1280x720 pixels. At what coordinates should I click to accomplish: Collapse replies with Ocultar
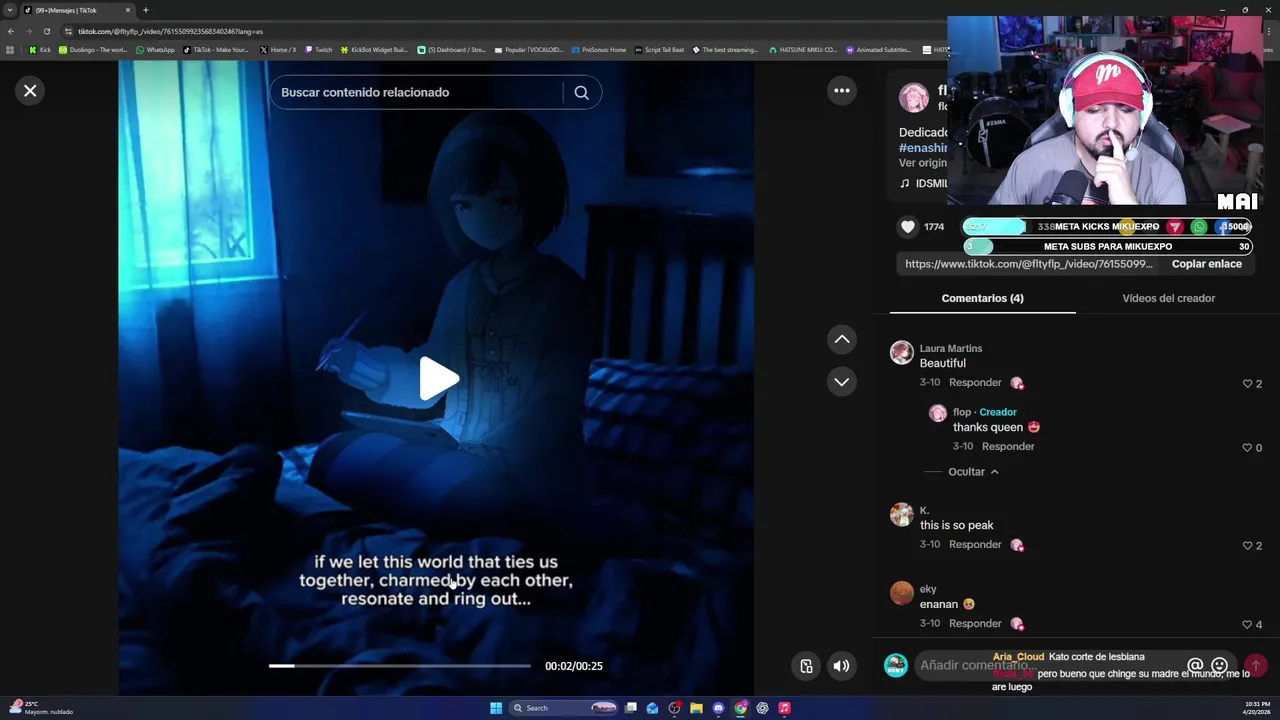click(x=973, y=472)
